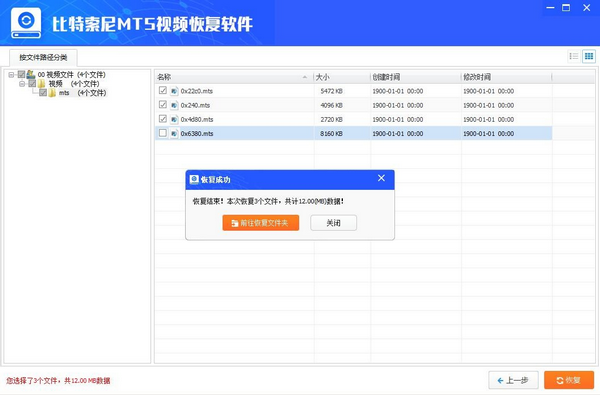Uncheck the 0x4d80.mts checkbox

tap(163, 119)
